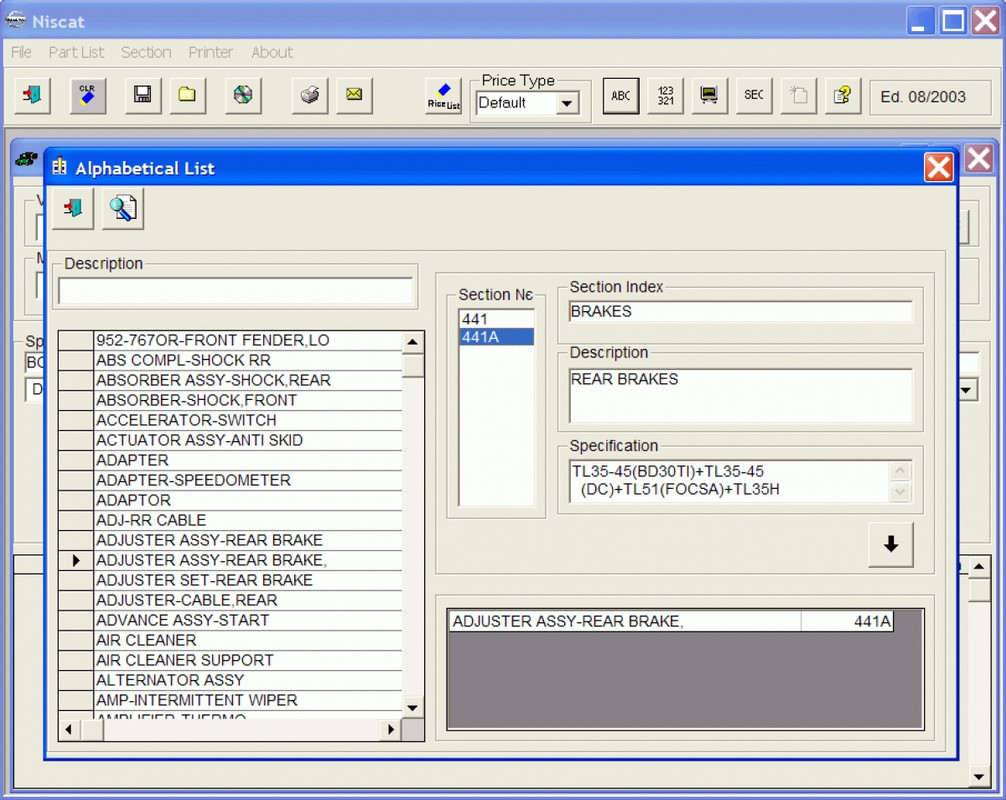The height and width of the screenshot is (800, 1006).
Task: Select ALTERNATOR ASSY row in parts list
Action: (x=248, y=680)
